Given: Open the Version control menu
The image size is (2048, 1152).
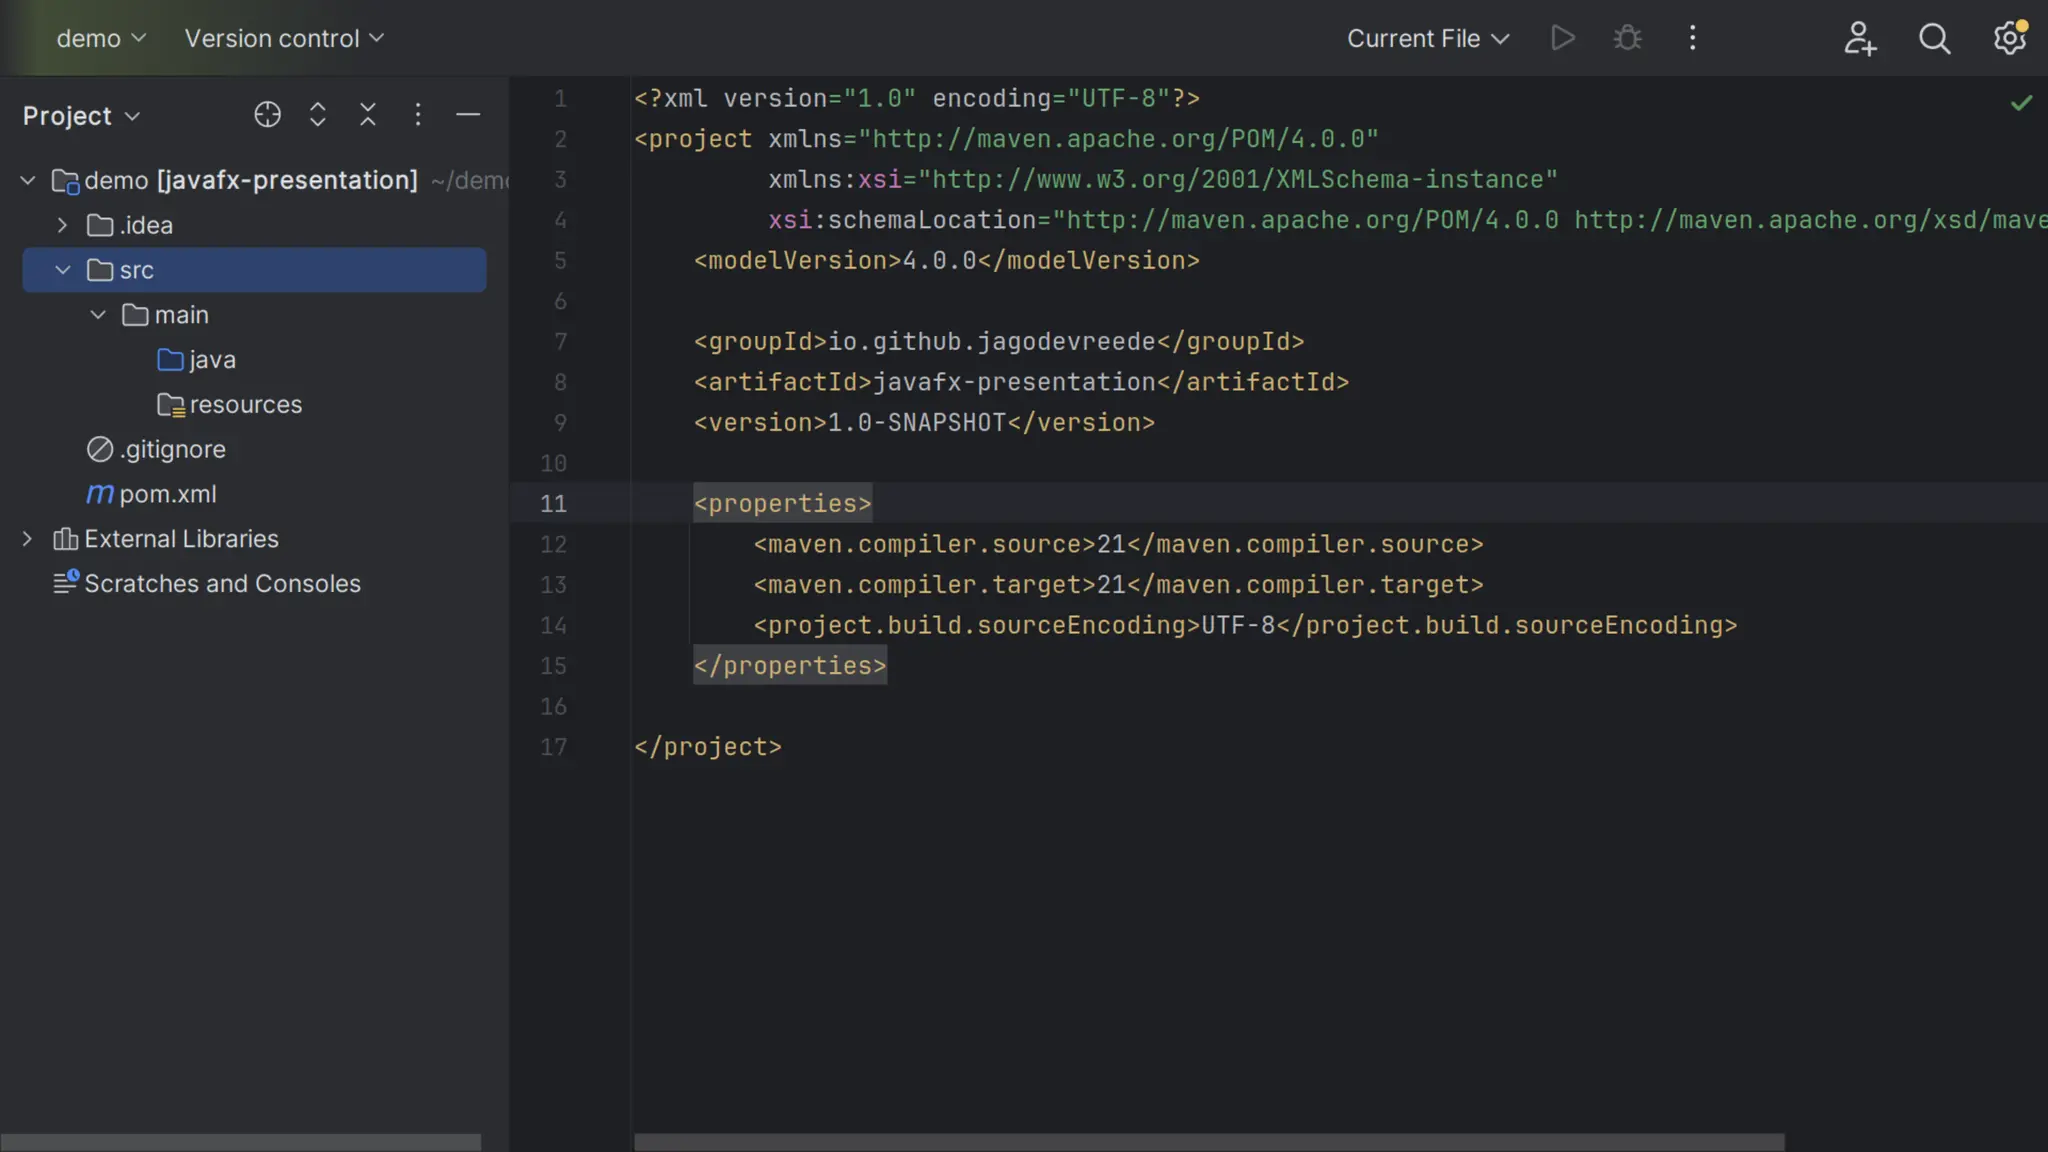Looking at the screenshot, I should pos(284,38).
